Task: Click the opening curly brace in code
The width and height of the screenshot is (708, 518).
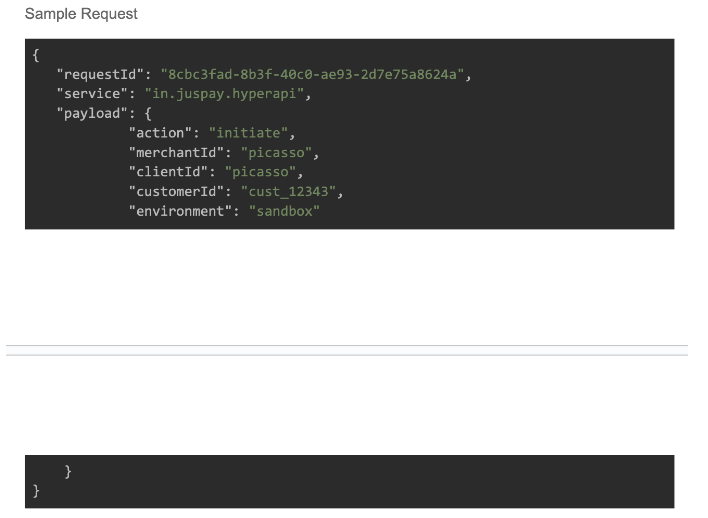Action: click(x=37, y=55)
